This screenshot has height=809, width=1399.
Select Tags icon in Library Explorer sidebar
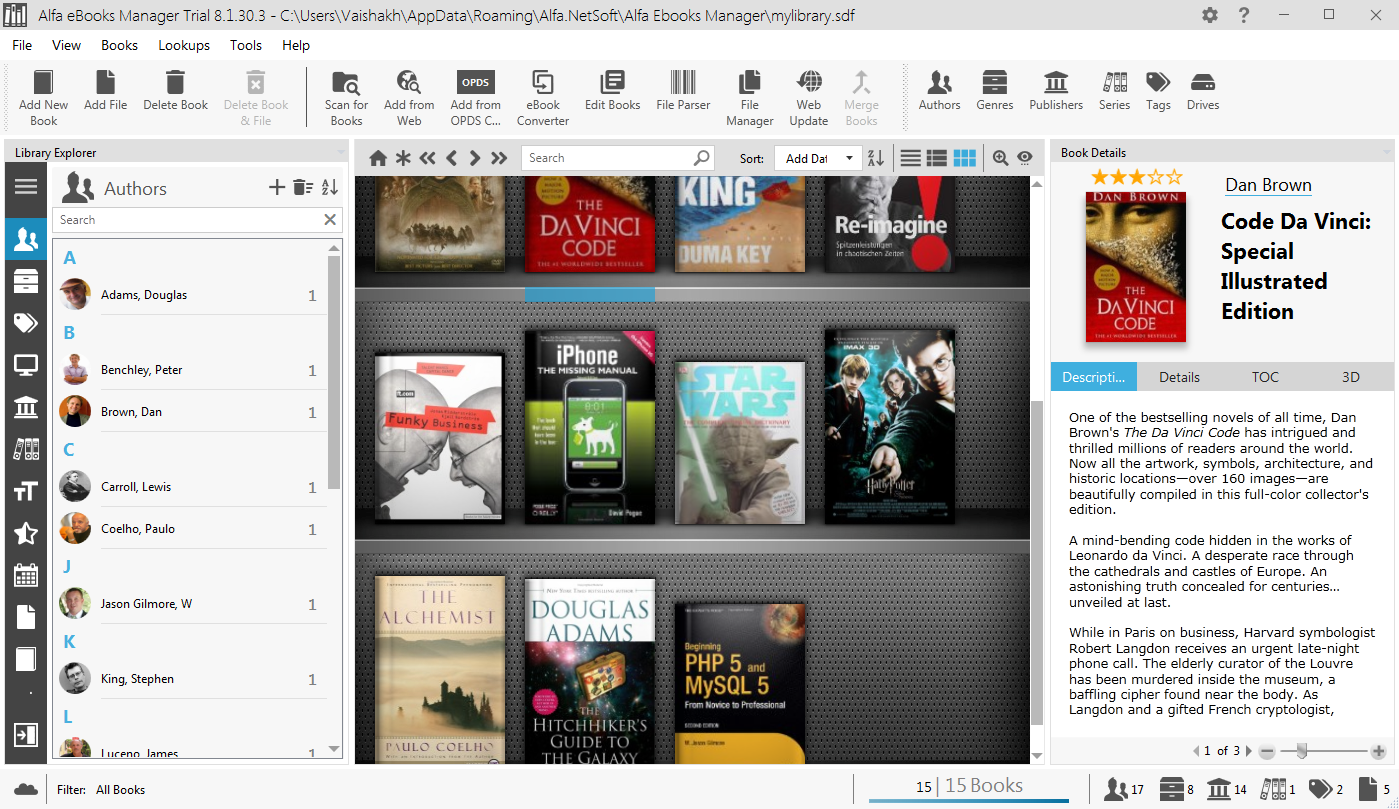(26, 323)
